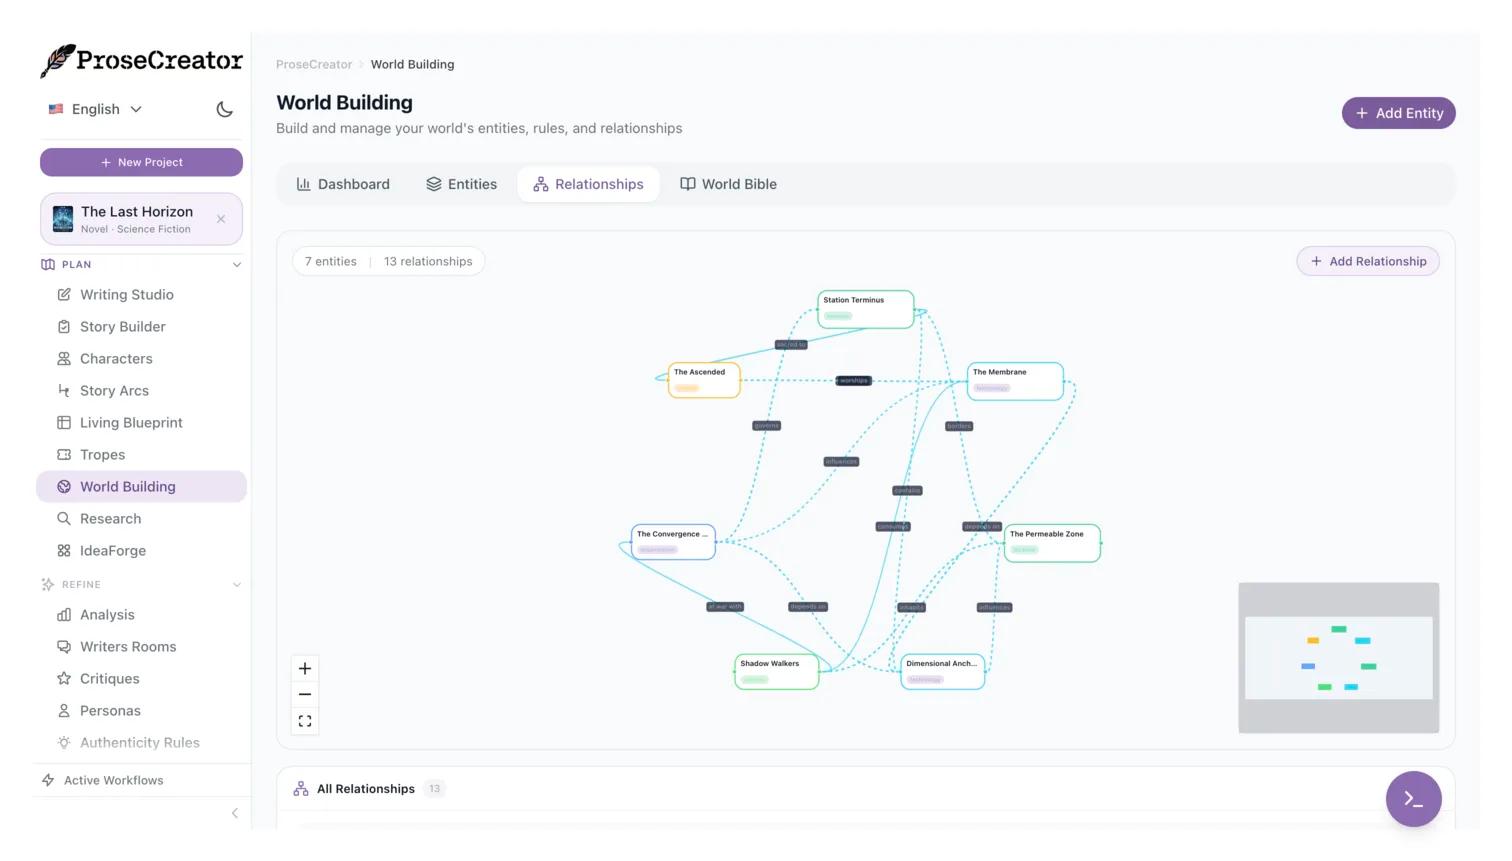Zoom in on the relationship graph

[x=305, y=669]
